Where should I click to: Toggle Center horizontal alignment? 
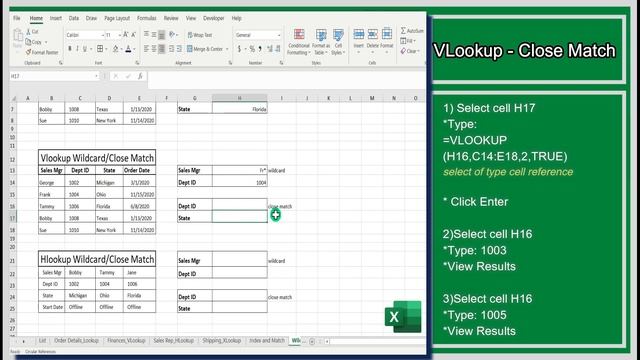(x=154, y=49)
